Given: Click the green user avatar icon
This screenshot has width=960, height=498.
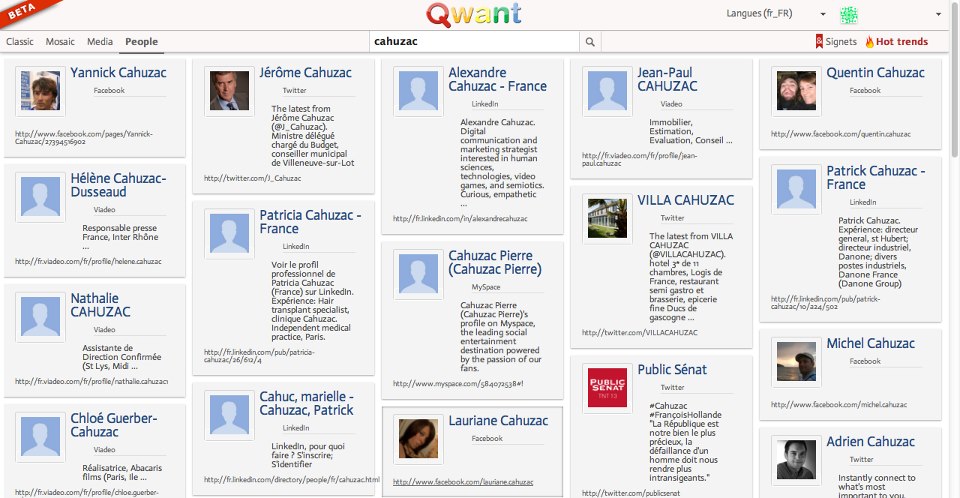Looking at the screenshot, I should click(849, 15).
